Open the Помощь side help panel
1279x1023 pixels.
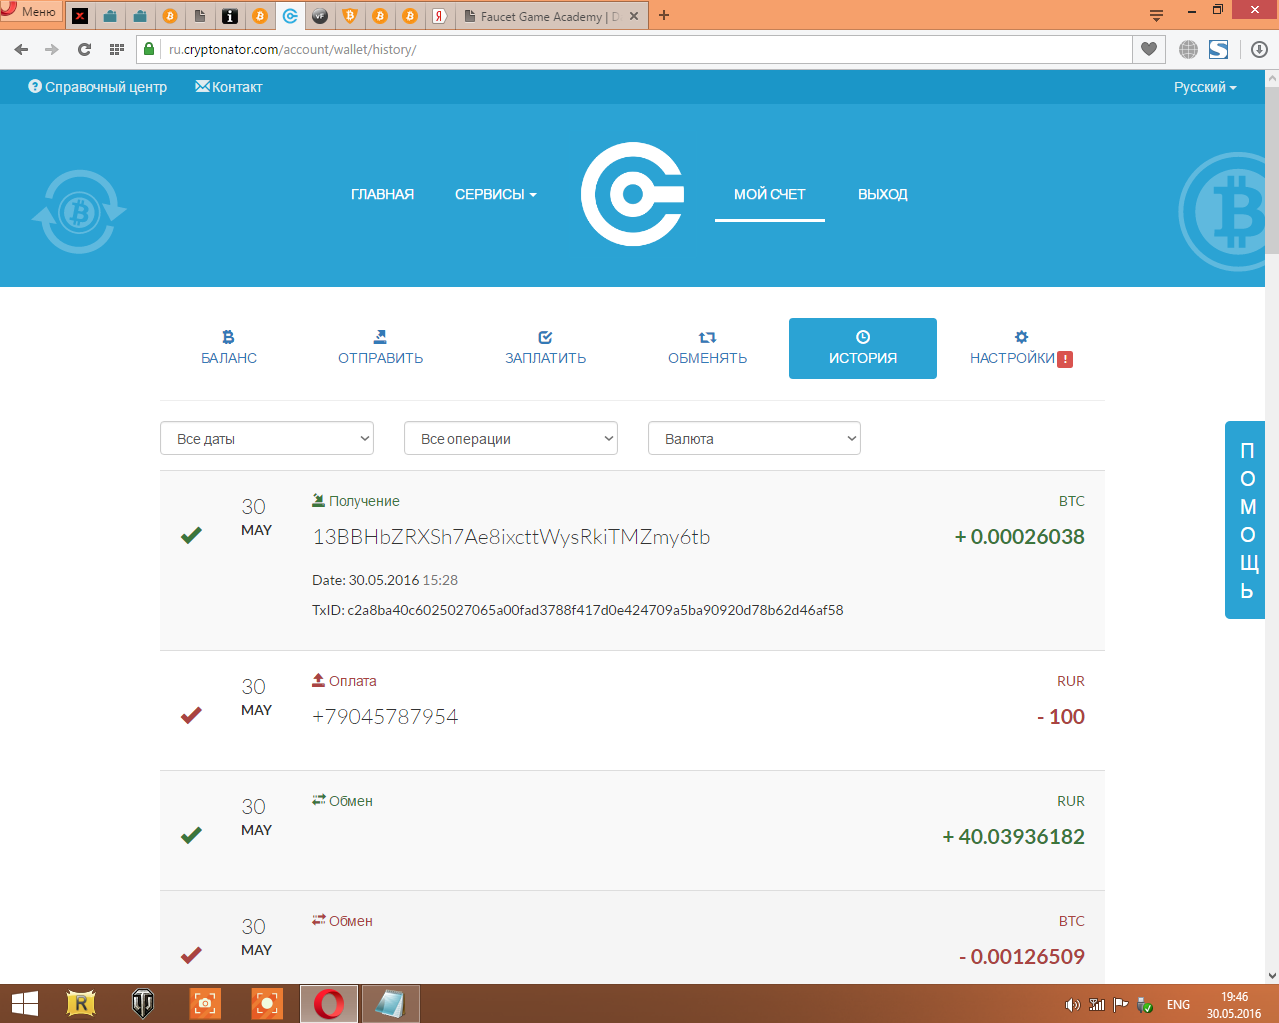point(1246,520)
